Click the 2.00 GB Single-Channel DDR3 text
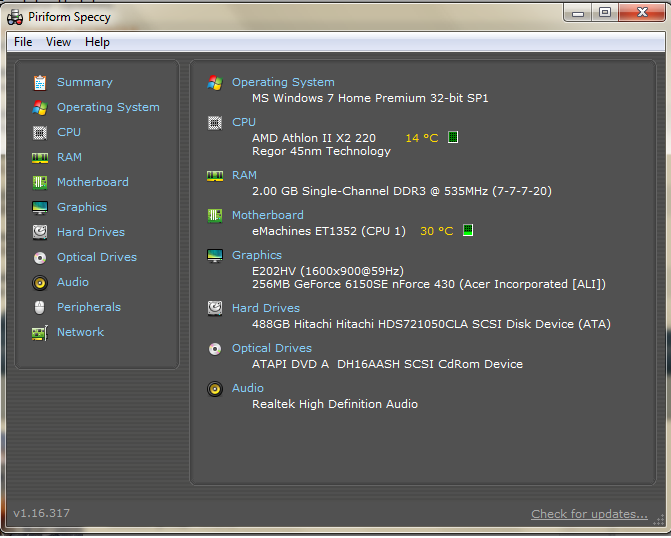Screen dimensions: 671x538 click(x=402, y=191)
